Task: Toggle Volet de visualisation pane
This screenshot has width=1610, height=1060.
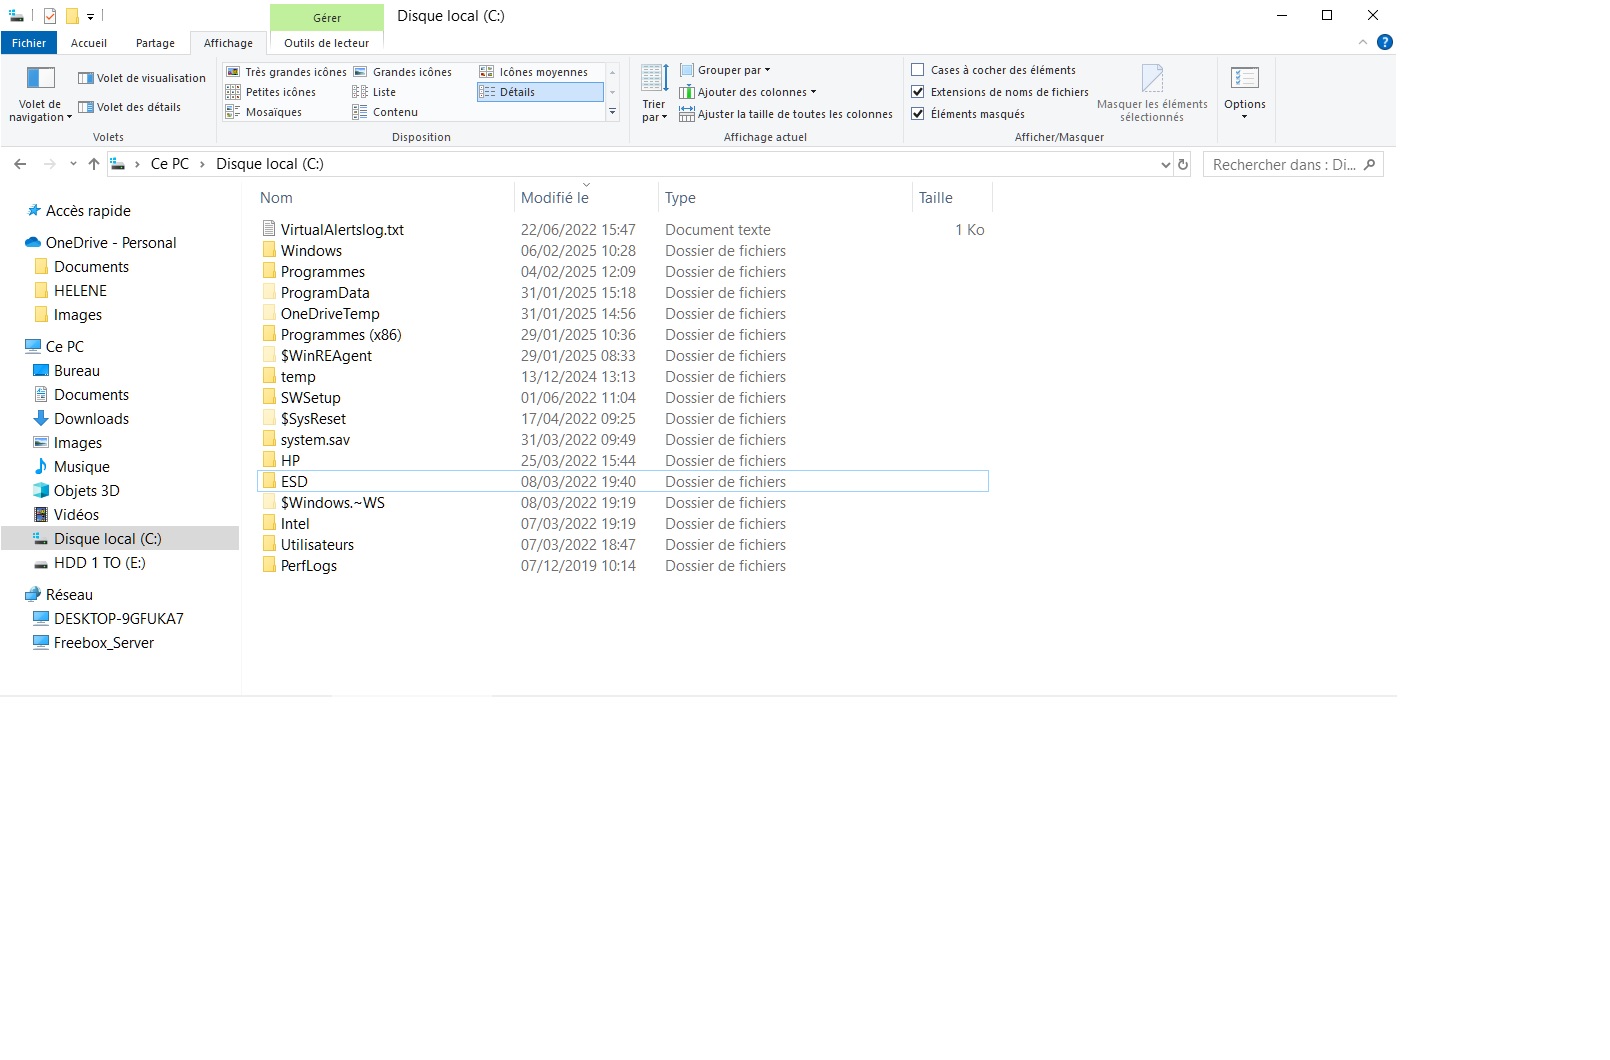Action: point(142,78)
